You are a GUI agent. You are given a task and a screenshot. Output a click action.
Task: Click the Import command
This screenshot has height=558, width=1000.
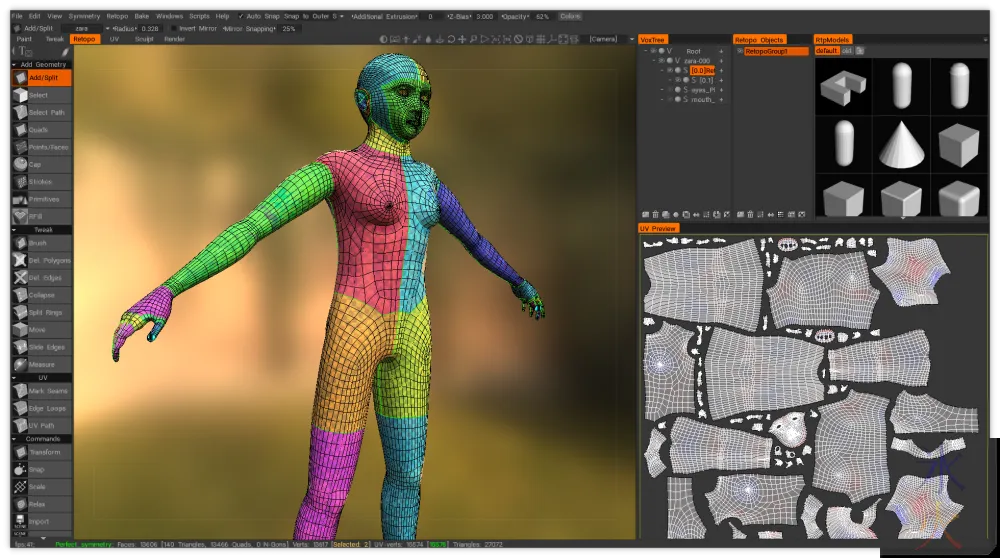pyautogui.click(x=41, y=522)
